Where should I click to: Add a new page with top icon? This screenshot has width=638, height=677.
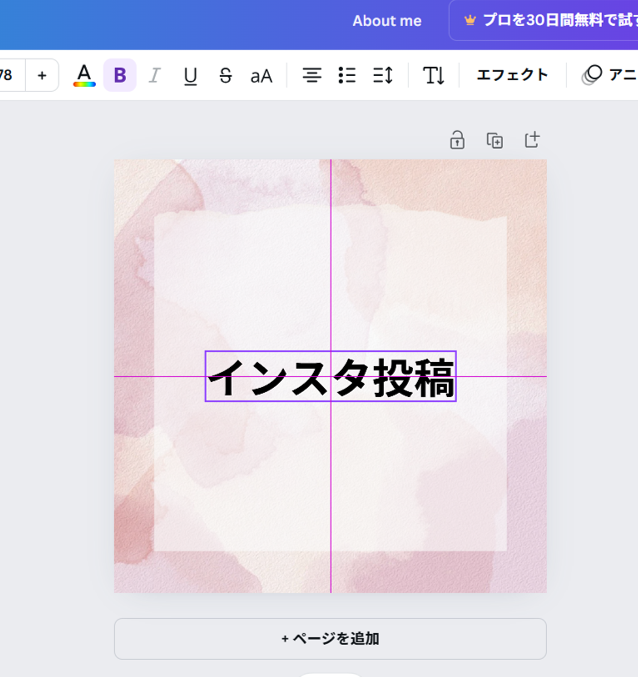click(x=532, y=140)
